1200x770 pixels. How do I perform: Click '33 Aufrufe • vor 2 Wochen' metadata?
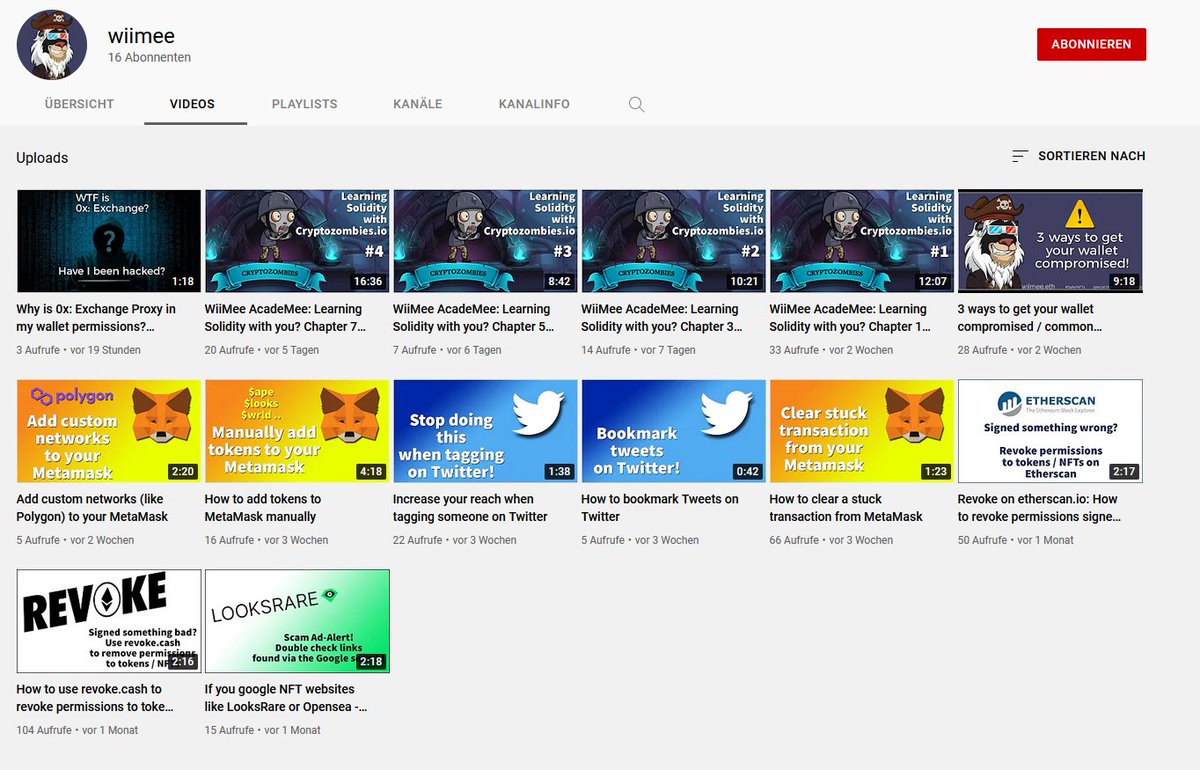pyautogui.click(x=831, y=350)
